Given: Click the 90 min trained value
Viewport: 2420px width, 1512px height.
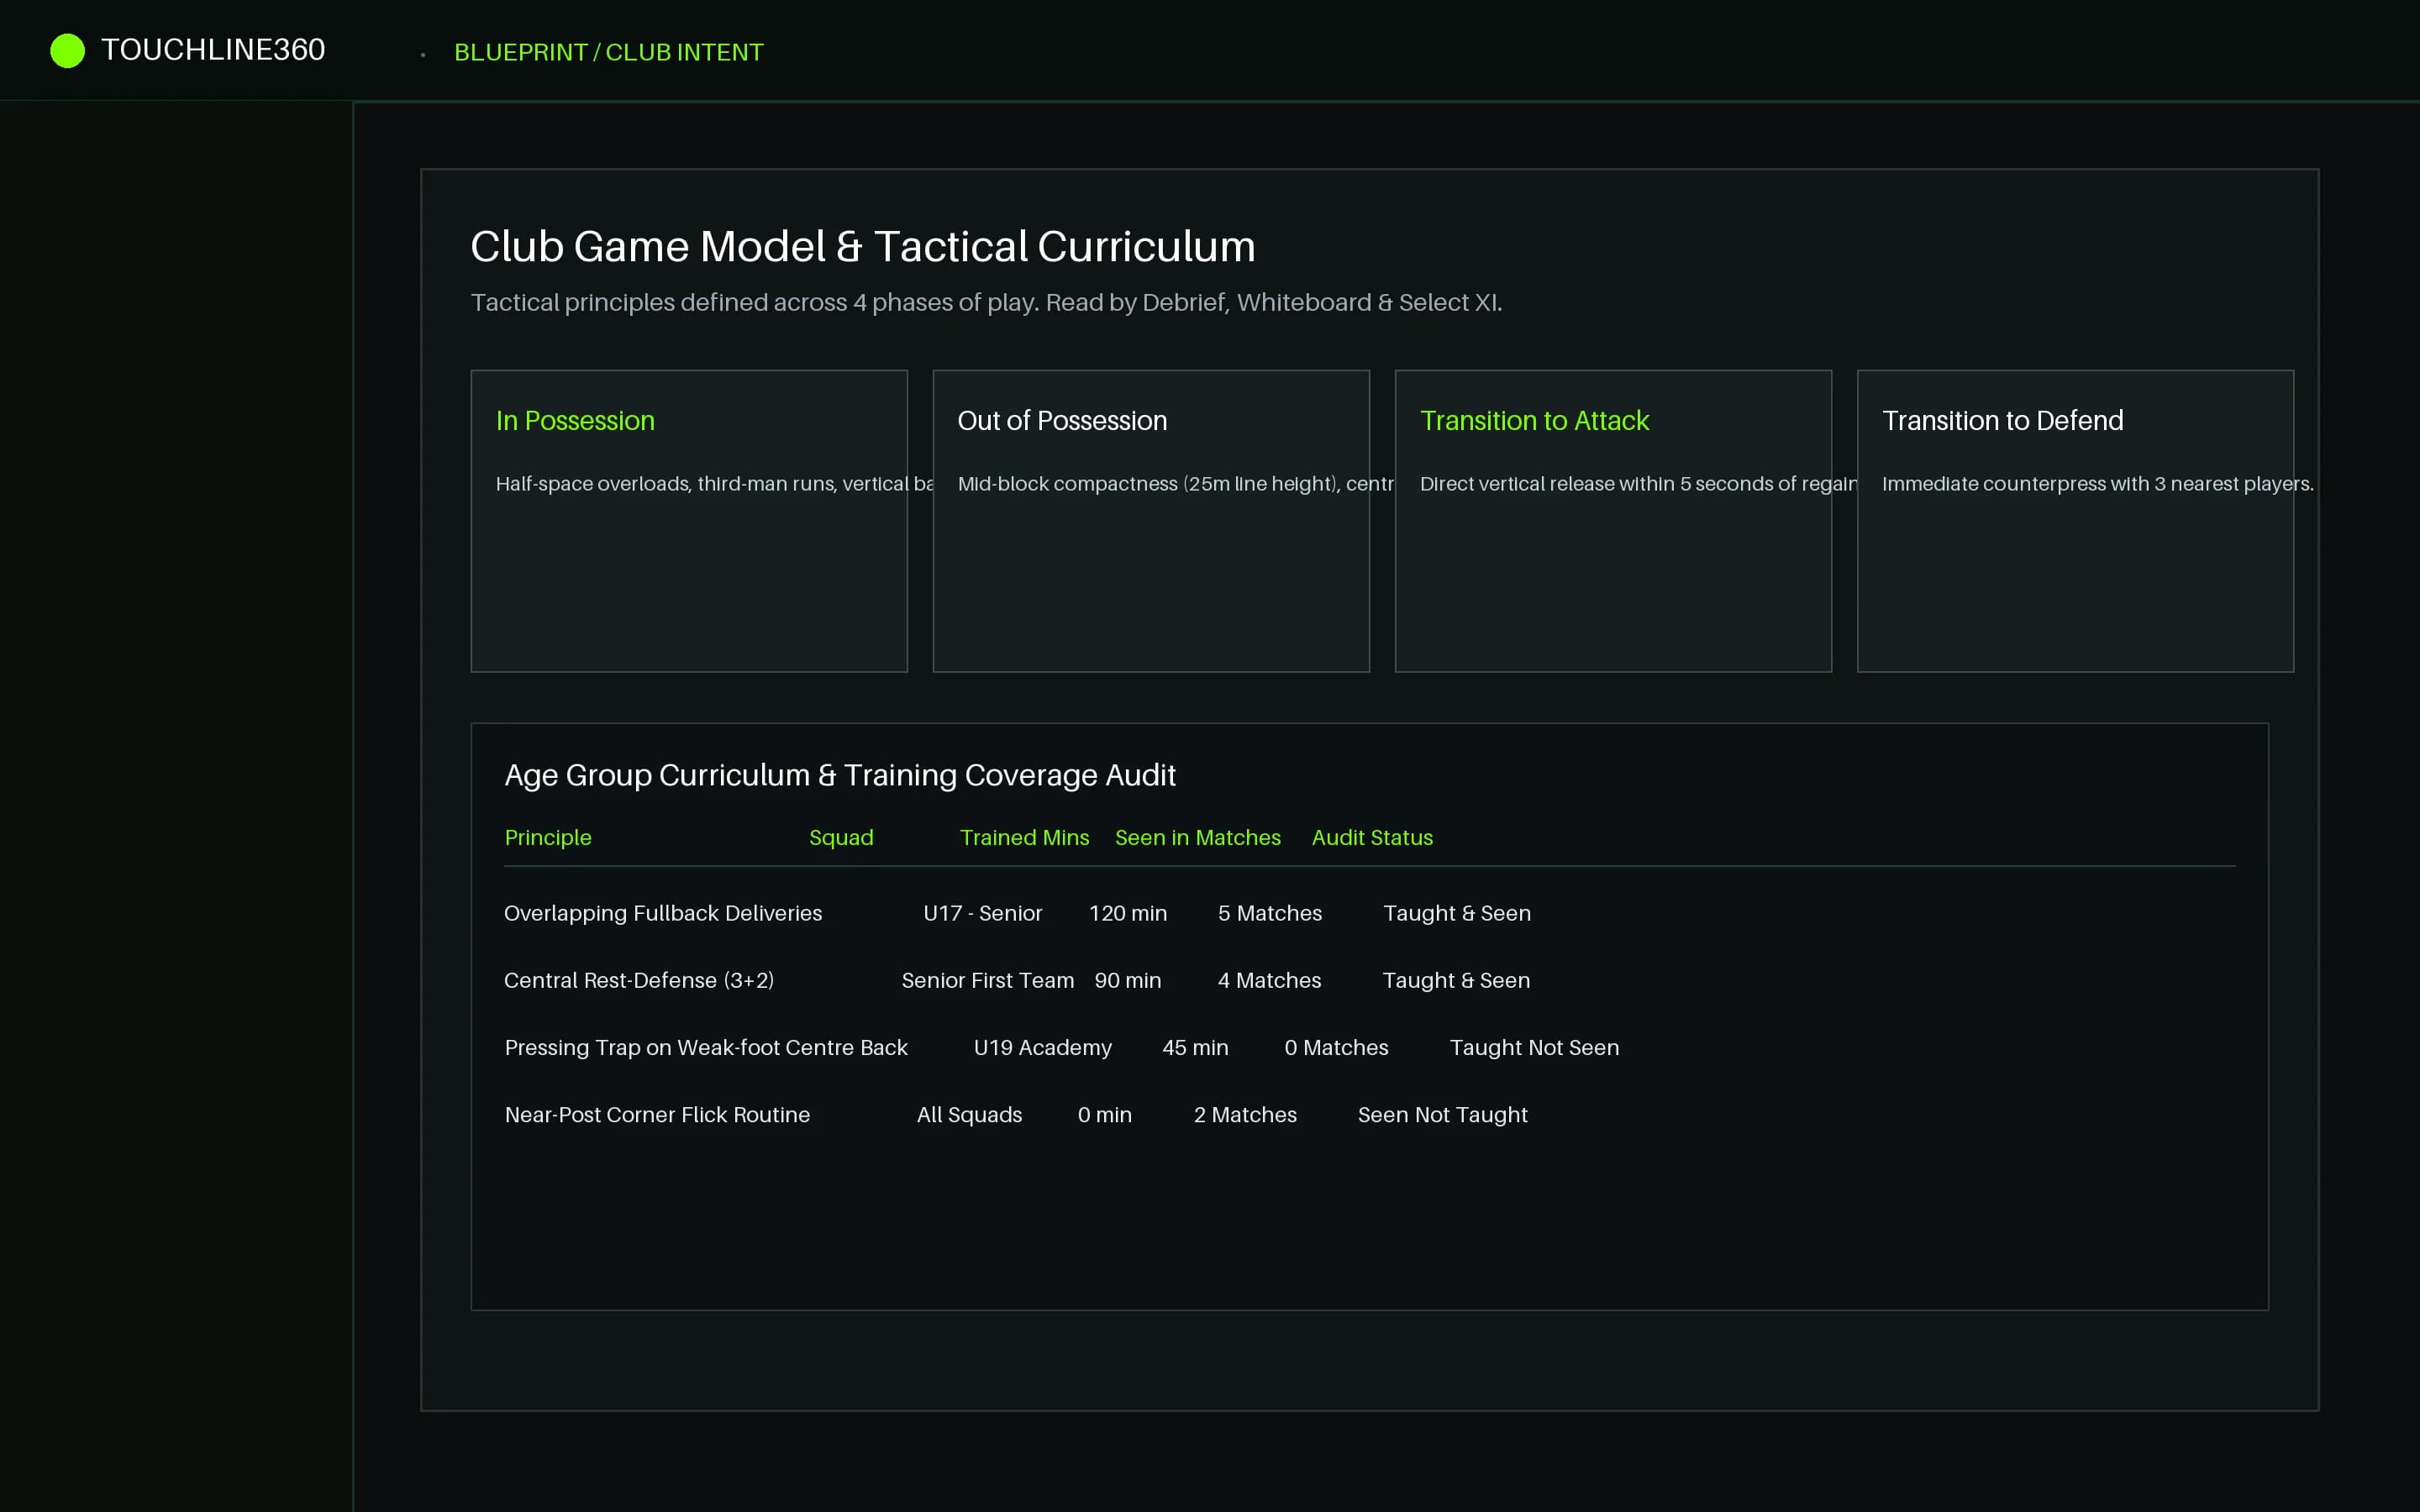Looking at the screenshot, I should click(1128, 980).
